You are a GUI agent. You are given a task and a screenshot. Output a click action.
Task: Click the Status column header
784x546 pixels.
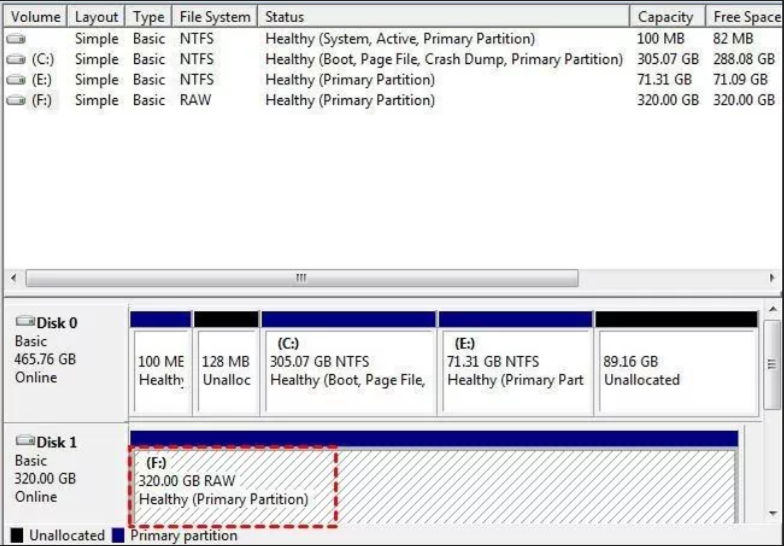click(443, 17)
